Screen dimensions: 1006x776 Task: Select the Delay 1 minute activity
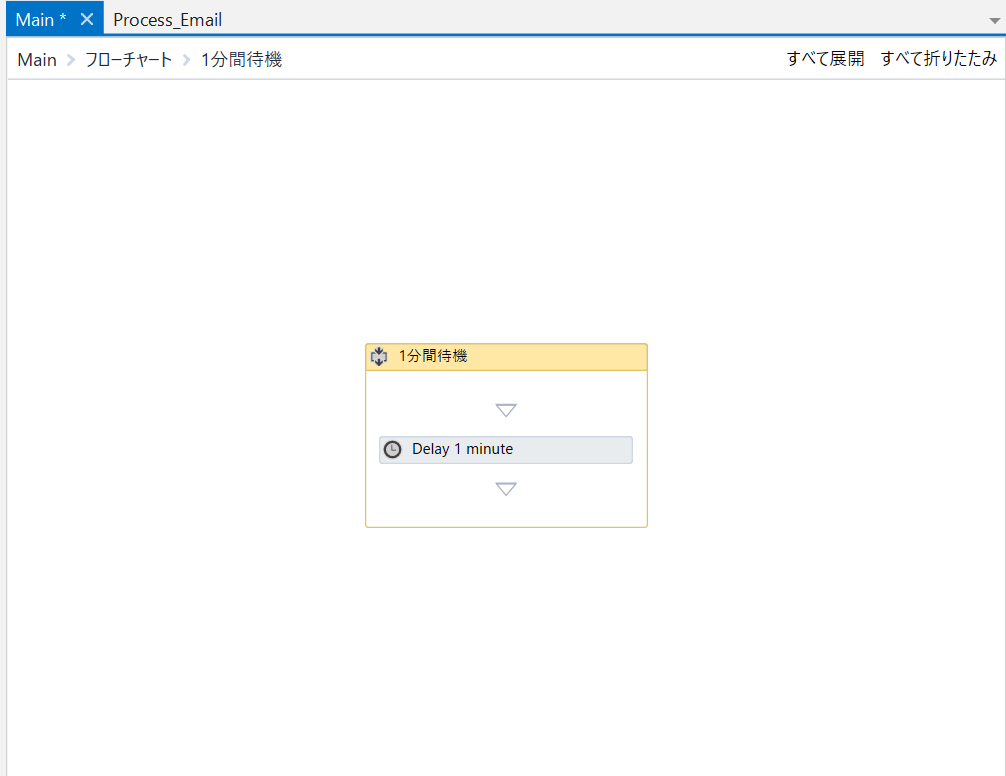click(506, 450)
